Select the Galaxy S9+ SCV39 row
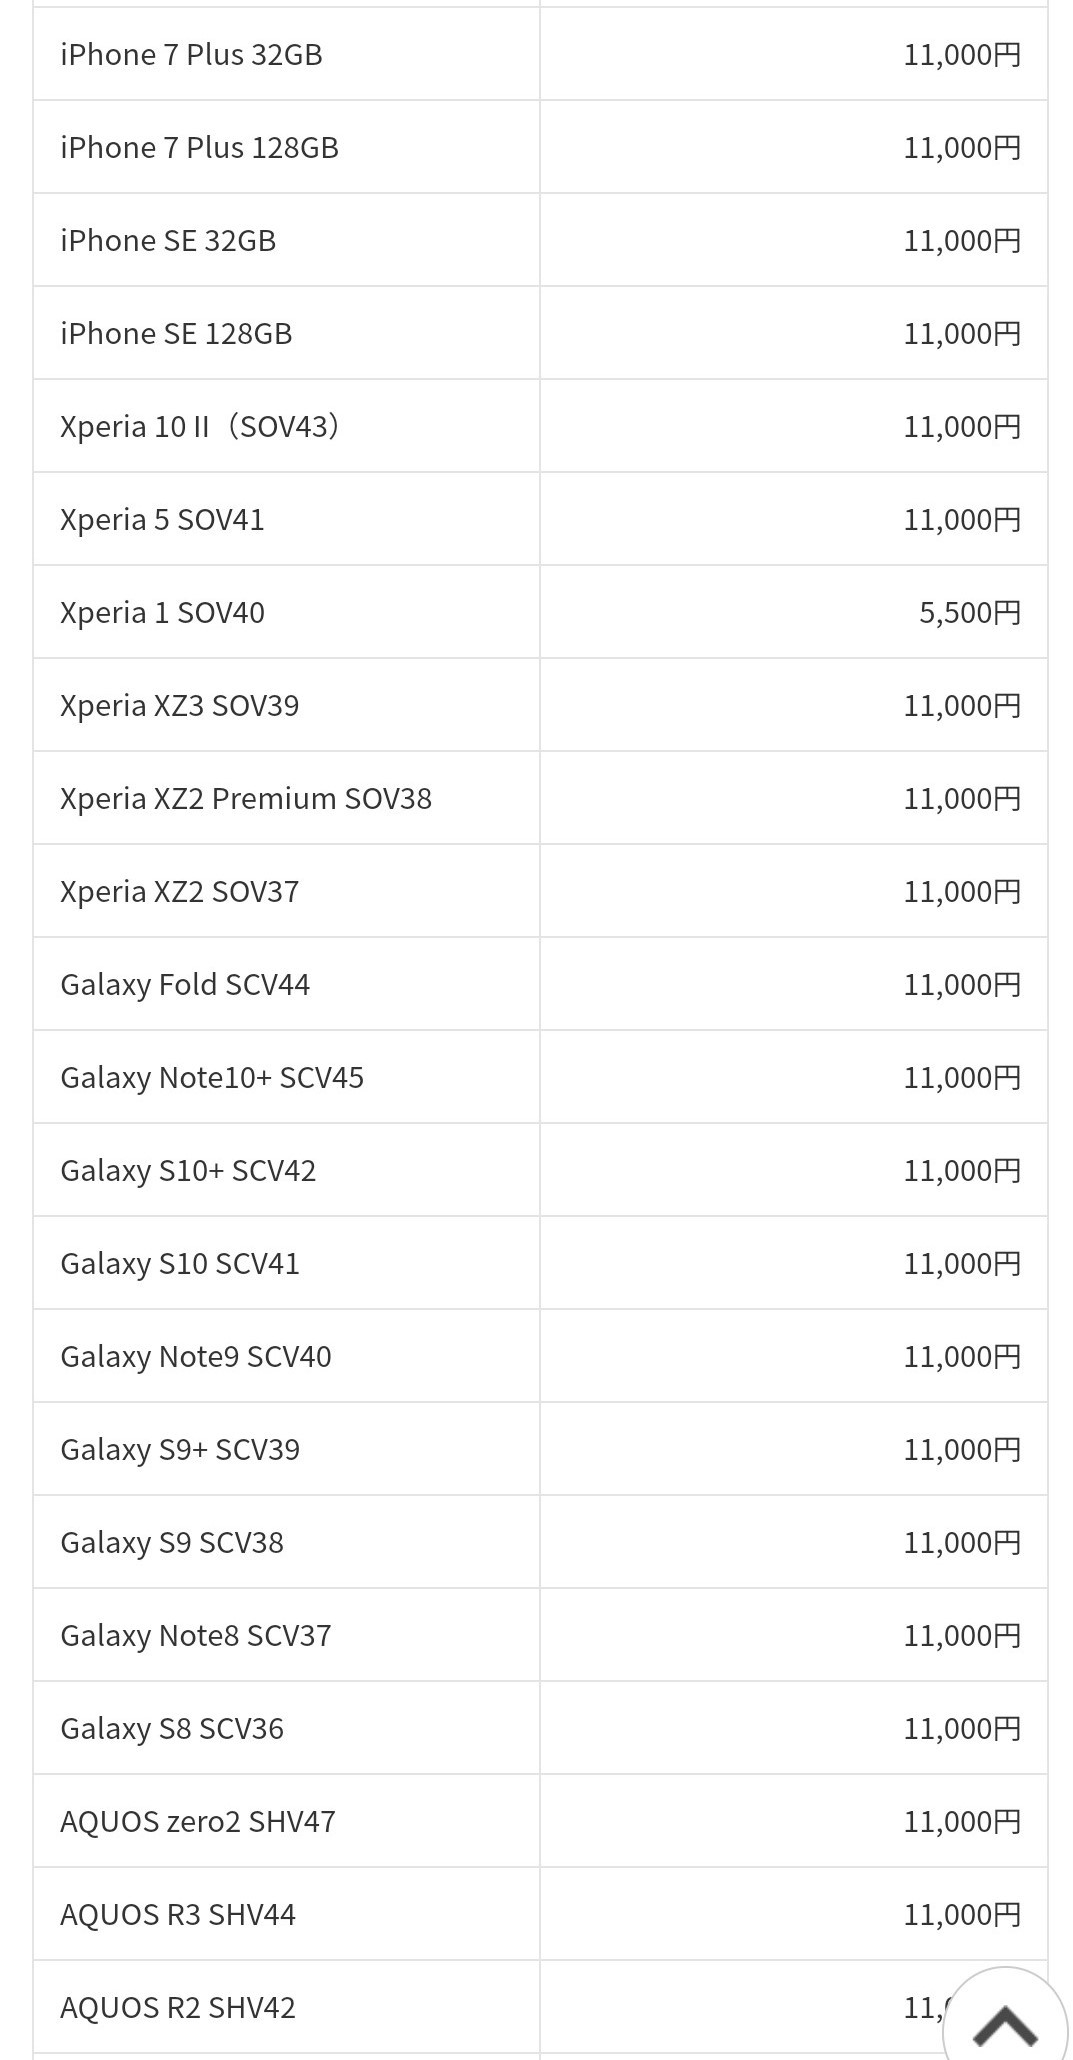1073x2060 pixels. click(180, 1450)
